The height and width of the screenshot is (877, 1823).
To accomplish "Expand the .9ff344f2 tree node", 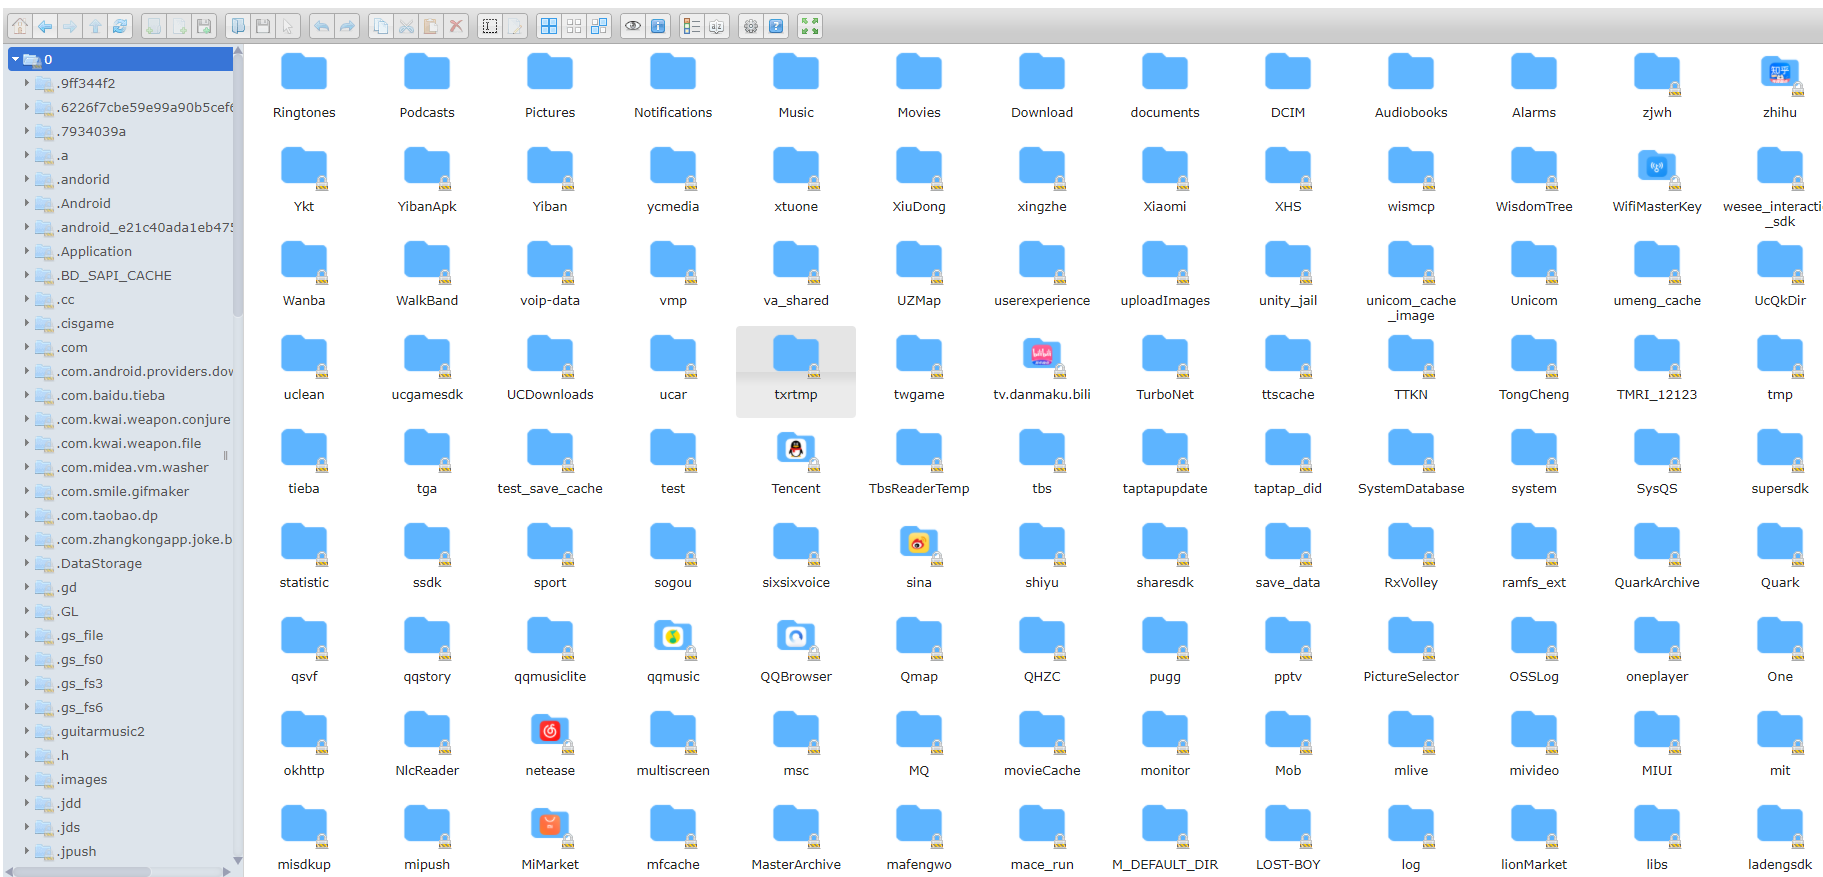I will [27, 83].
